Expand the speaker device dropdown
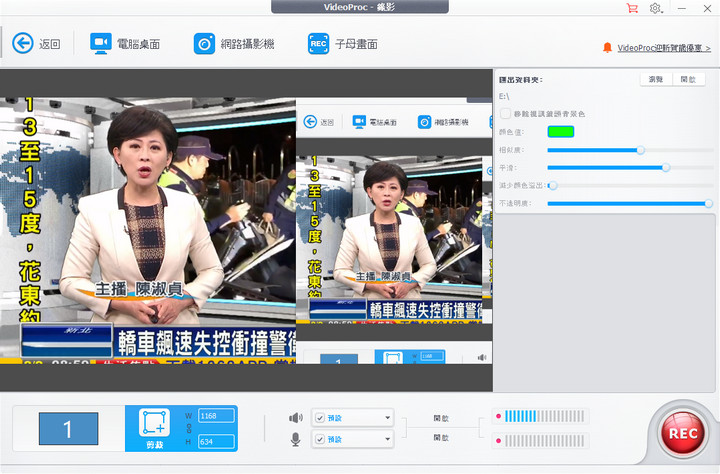The height and width of the screenshot is (474, 720). [x=386, y=418]
